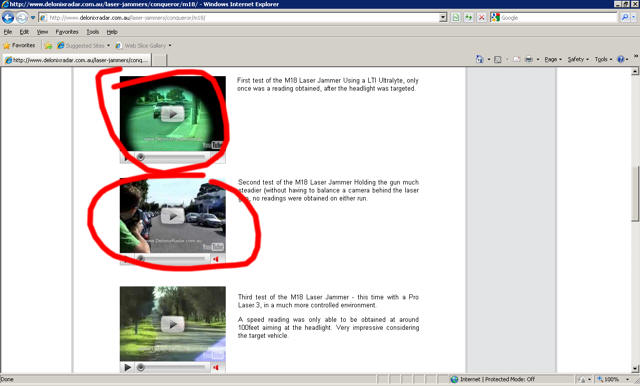
Task: Play the first M18 green scope video
Action: [x=172, y=114]
